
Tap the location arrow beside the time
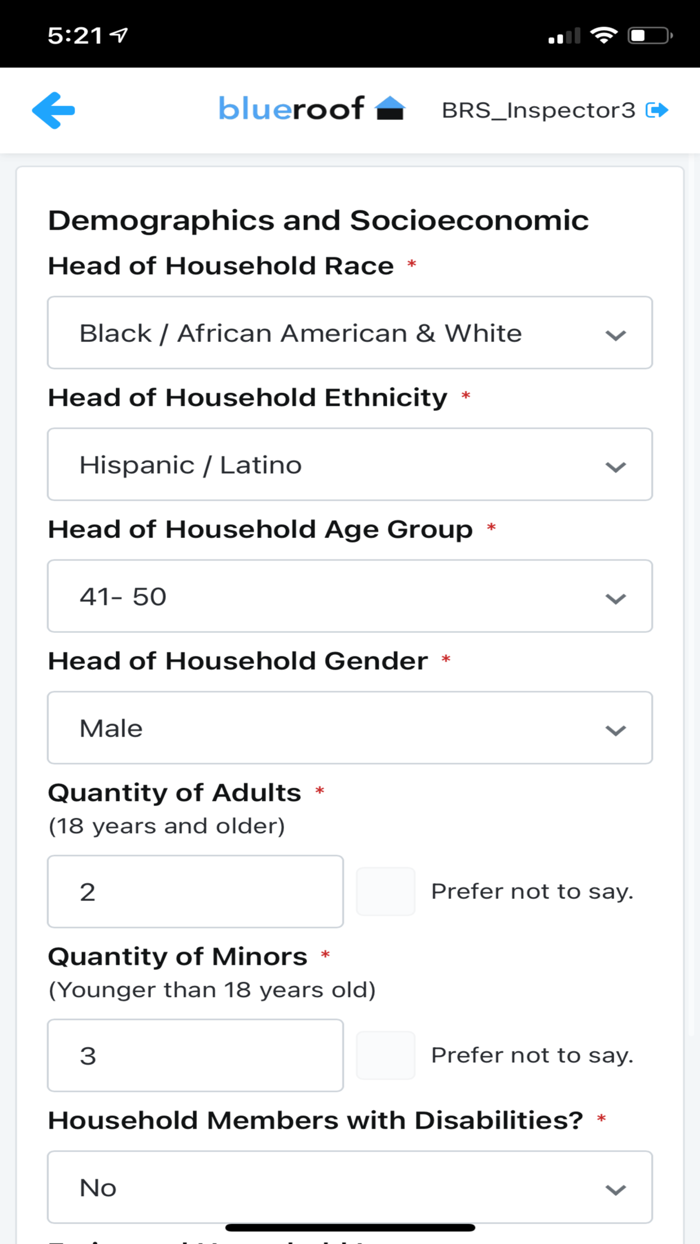click(120, 36)
